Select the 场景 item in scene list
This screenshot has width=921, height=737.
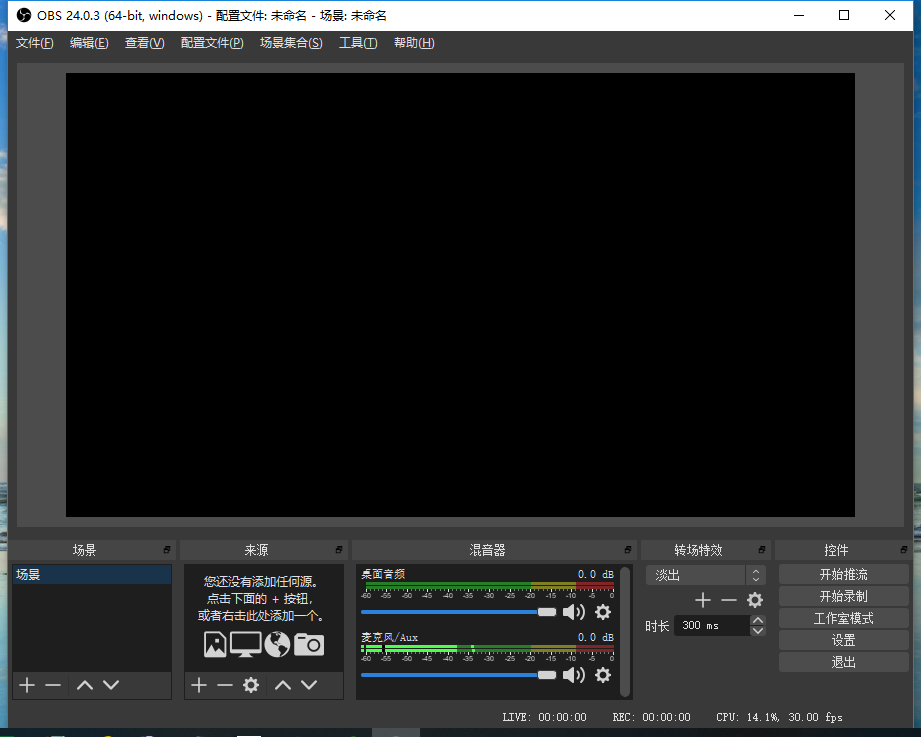tap(92, 574)
